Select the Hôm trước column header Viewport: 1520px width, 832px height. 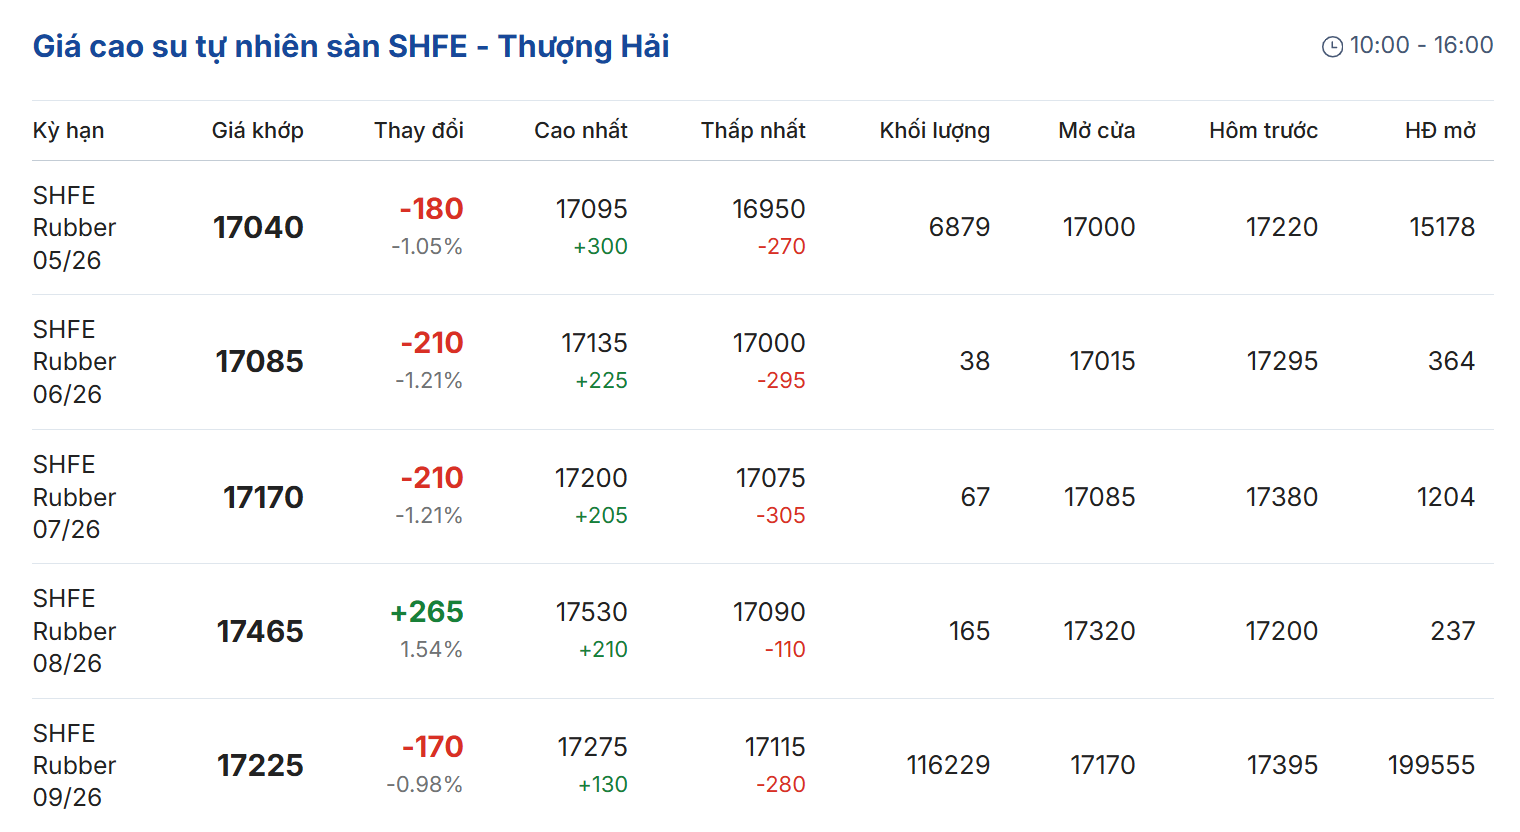(1263, 130)
